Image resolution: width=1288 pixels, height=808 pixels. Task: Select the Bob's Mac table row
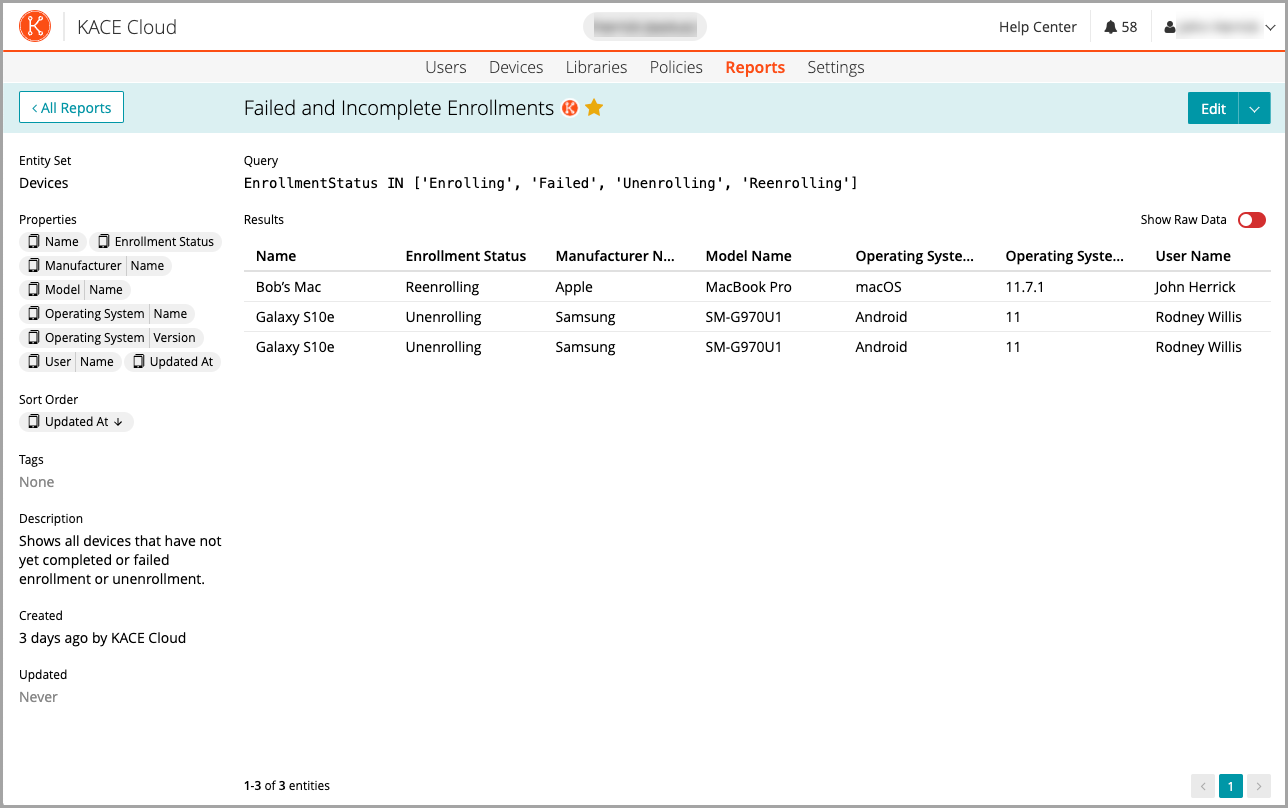coord(288,287)
